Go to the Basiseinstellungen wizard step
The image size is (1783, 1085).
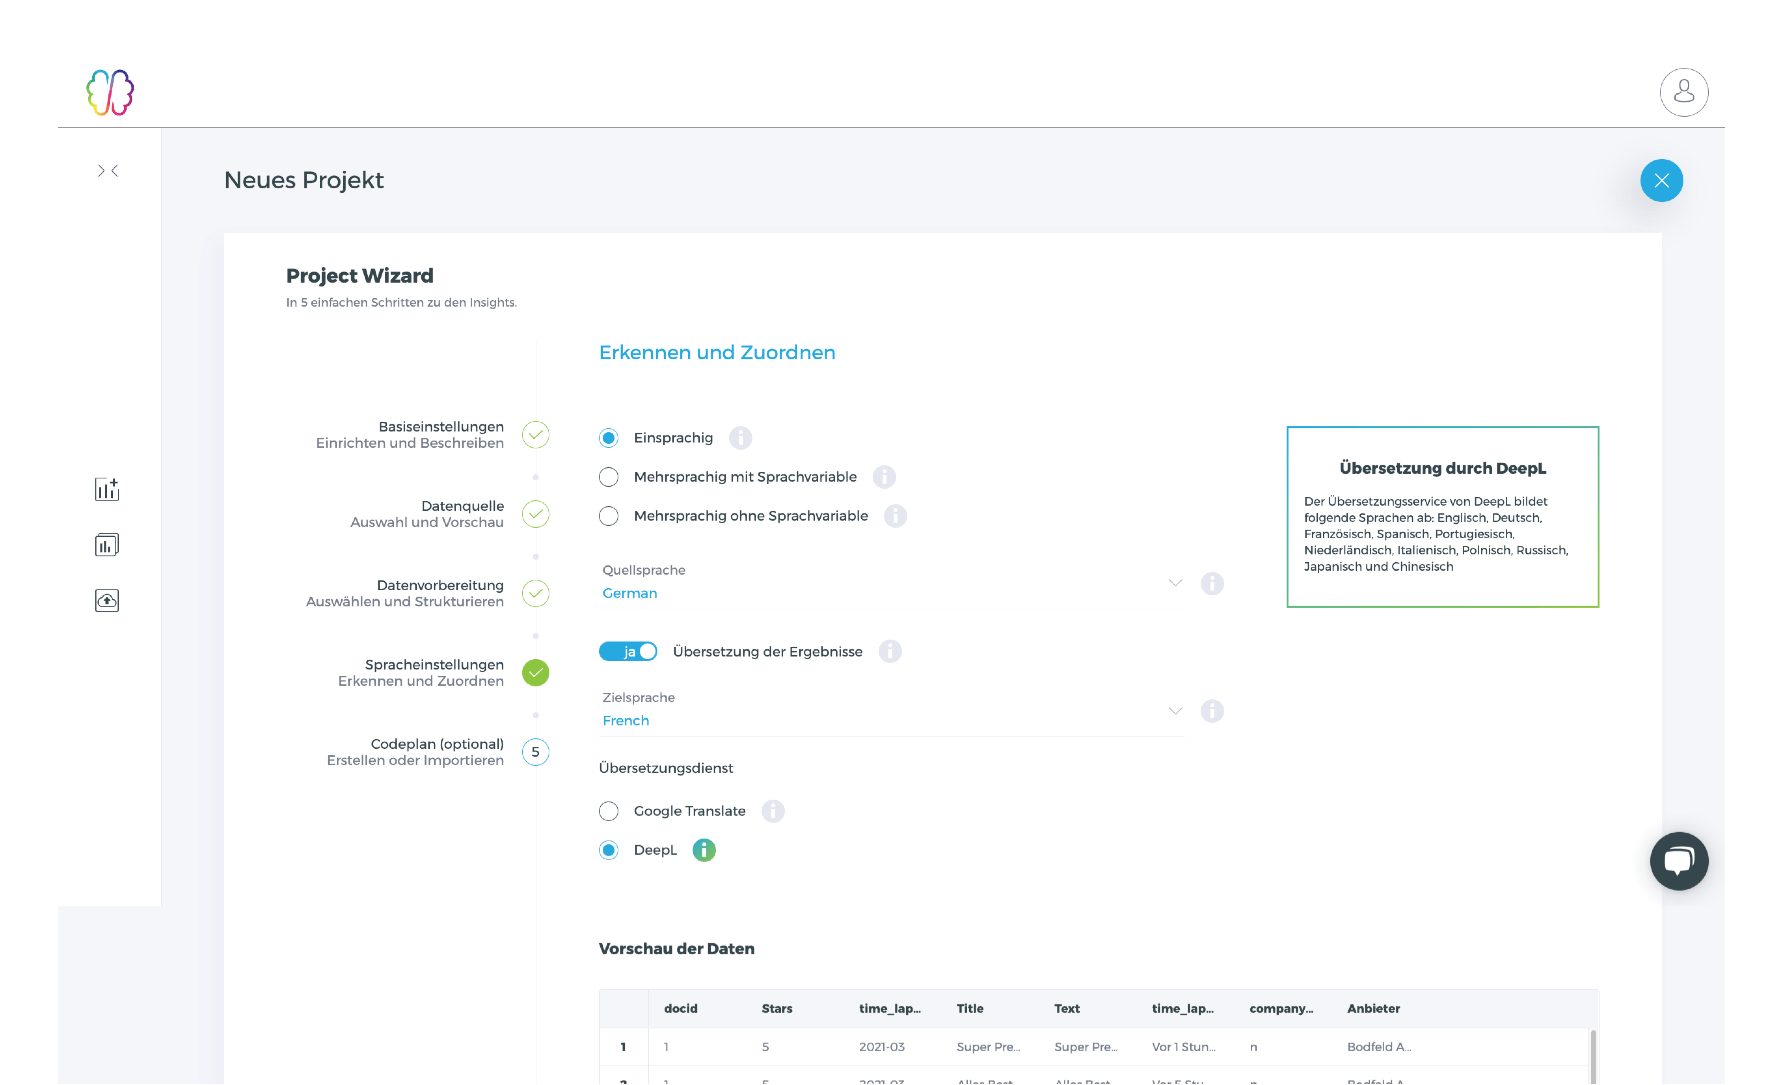coord(410,435)
